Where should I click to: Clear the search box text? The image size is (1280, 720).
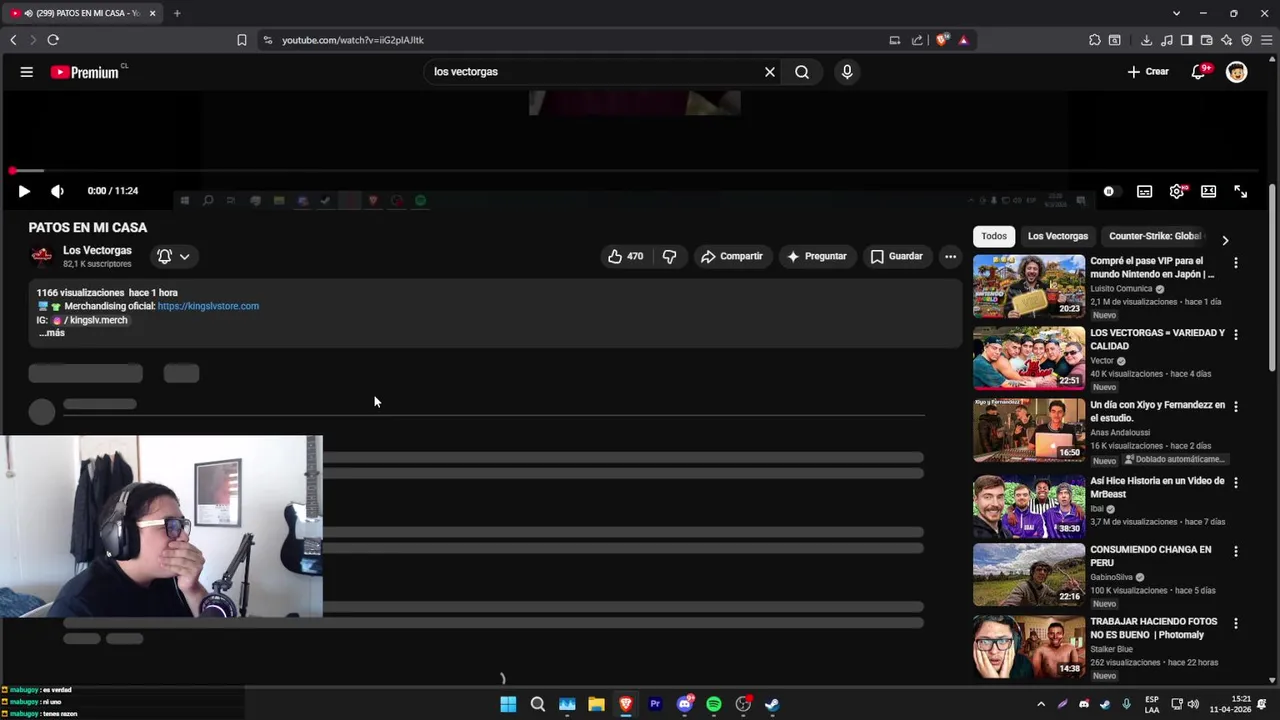770,72
